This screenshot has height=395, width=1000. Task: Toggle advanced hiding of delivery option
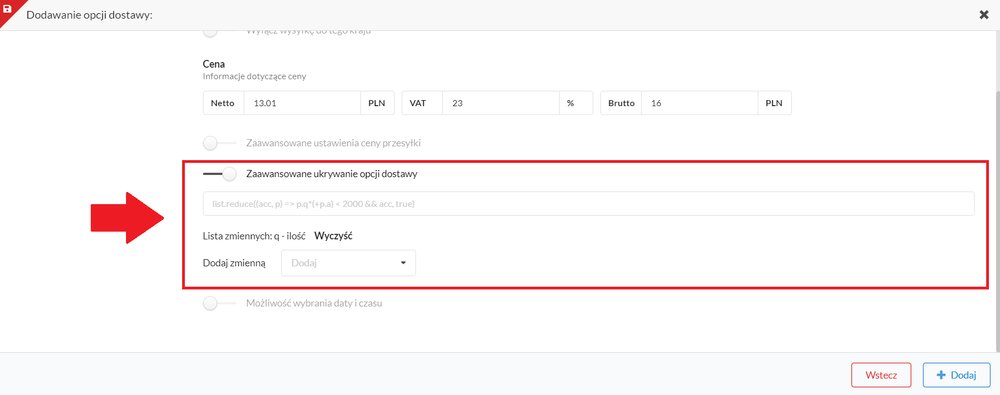[219, 174]
